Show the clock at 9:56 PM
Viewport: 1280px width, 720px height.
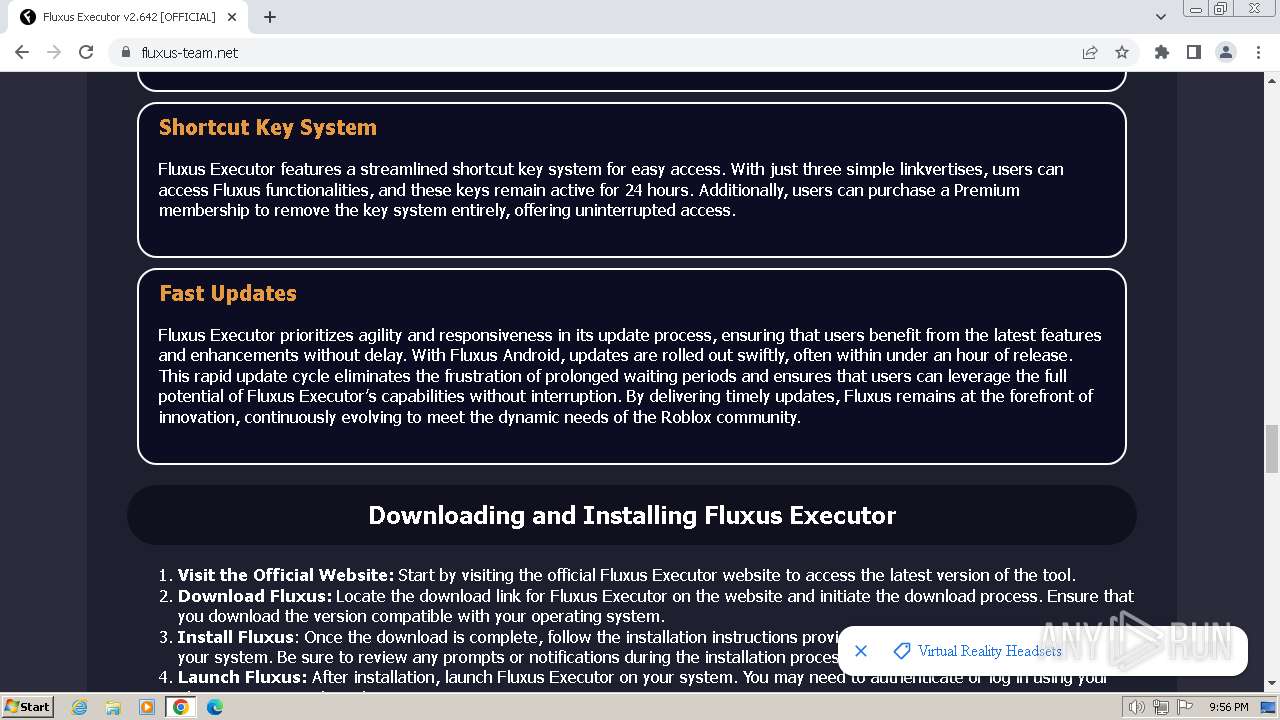click(1229, 707)
